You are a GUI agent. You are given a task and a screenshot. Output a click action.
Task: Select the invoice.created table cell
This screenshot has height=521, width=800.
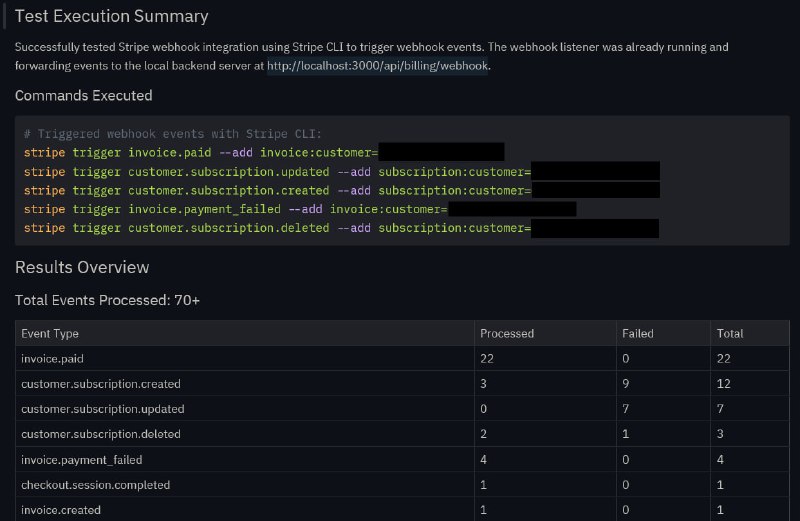61,510
